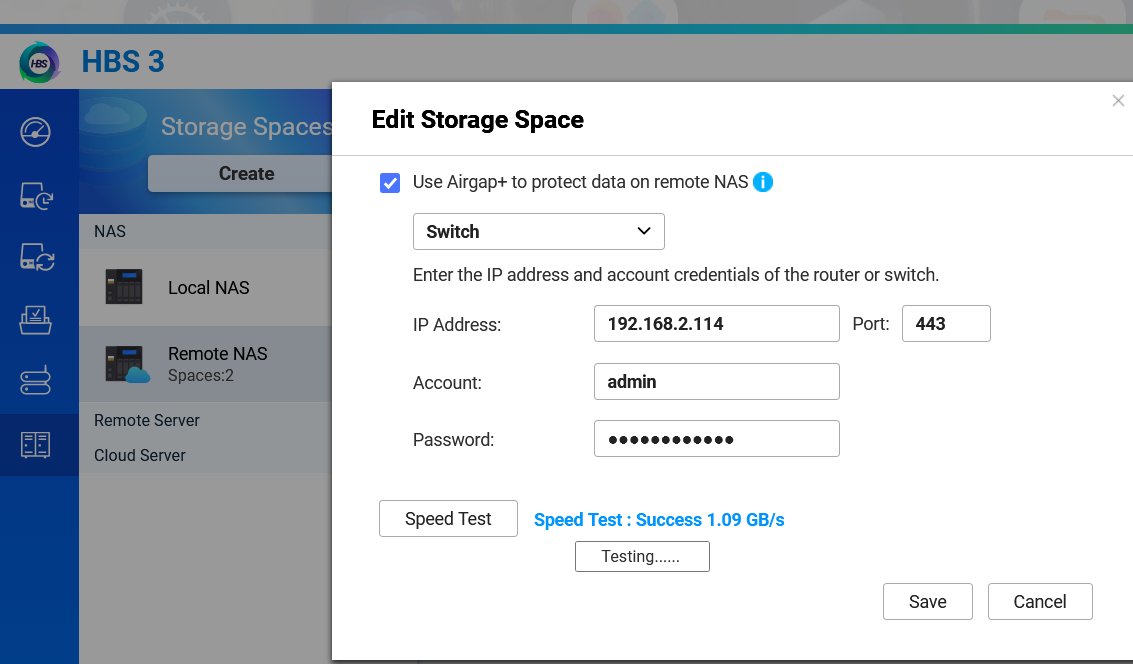This screenshot has width=1133, height=664.
Task: Cancel editing the storage space
Action: click(1039, 601)
